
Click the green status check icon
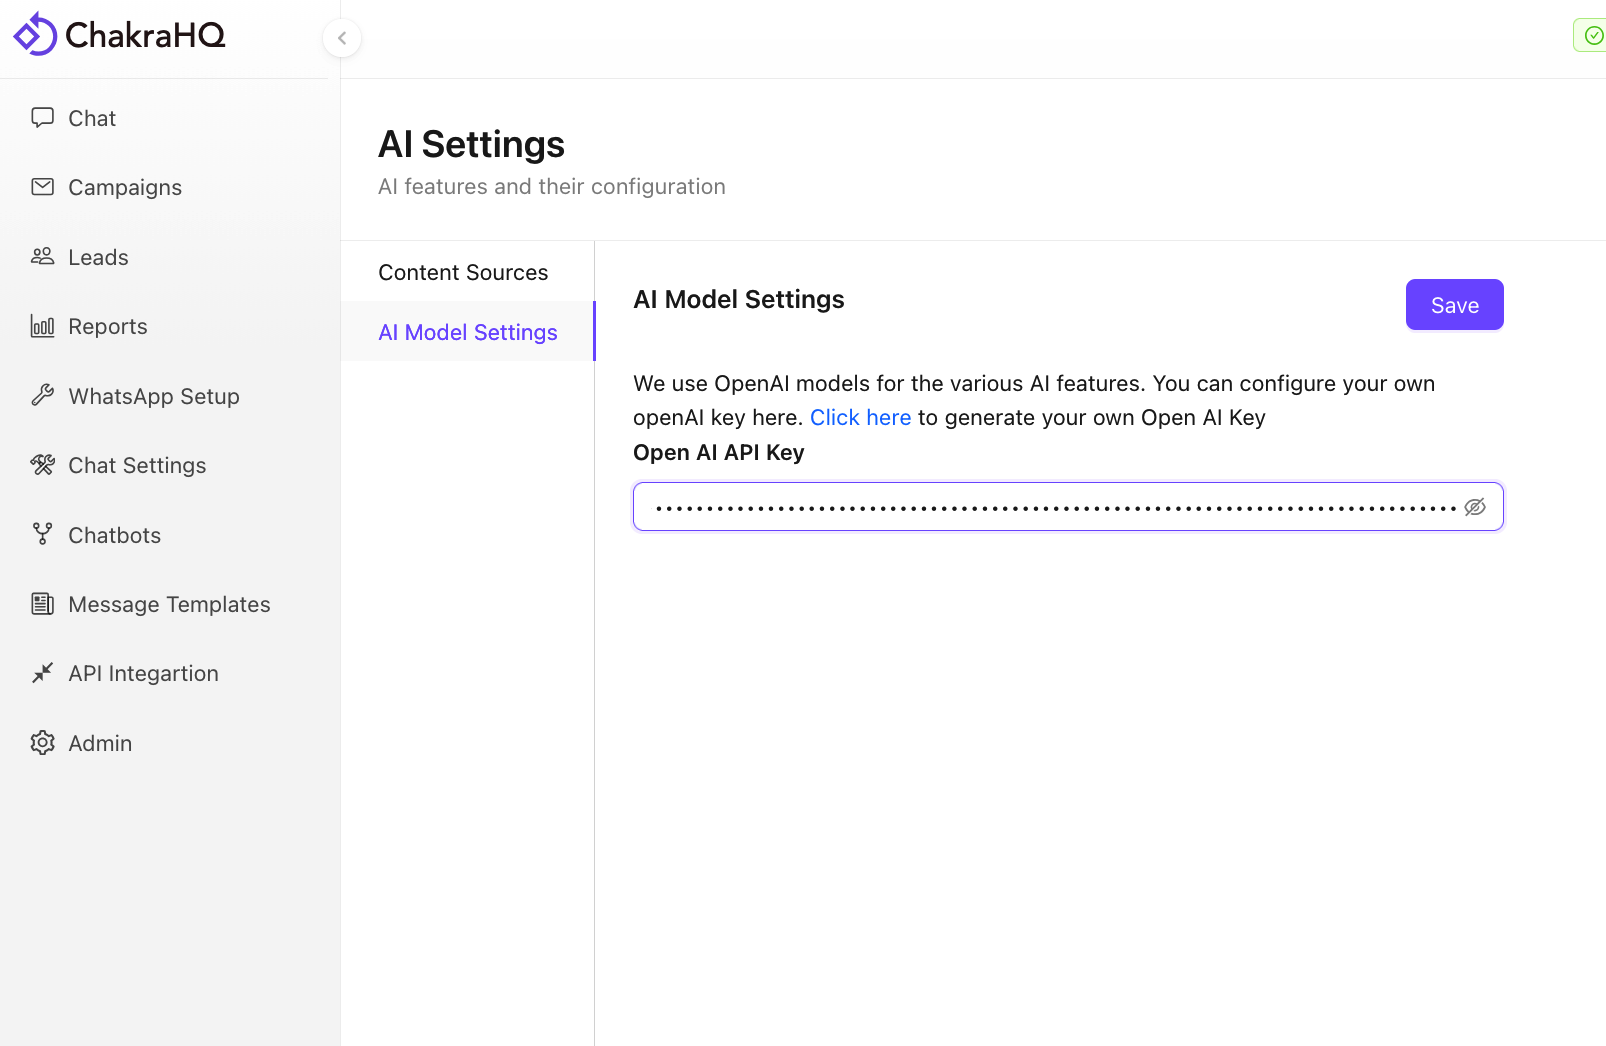pos(1593,36)
